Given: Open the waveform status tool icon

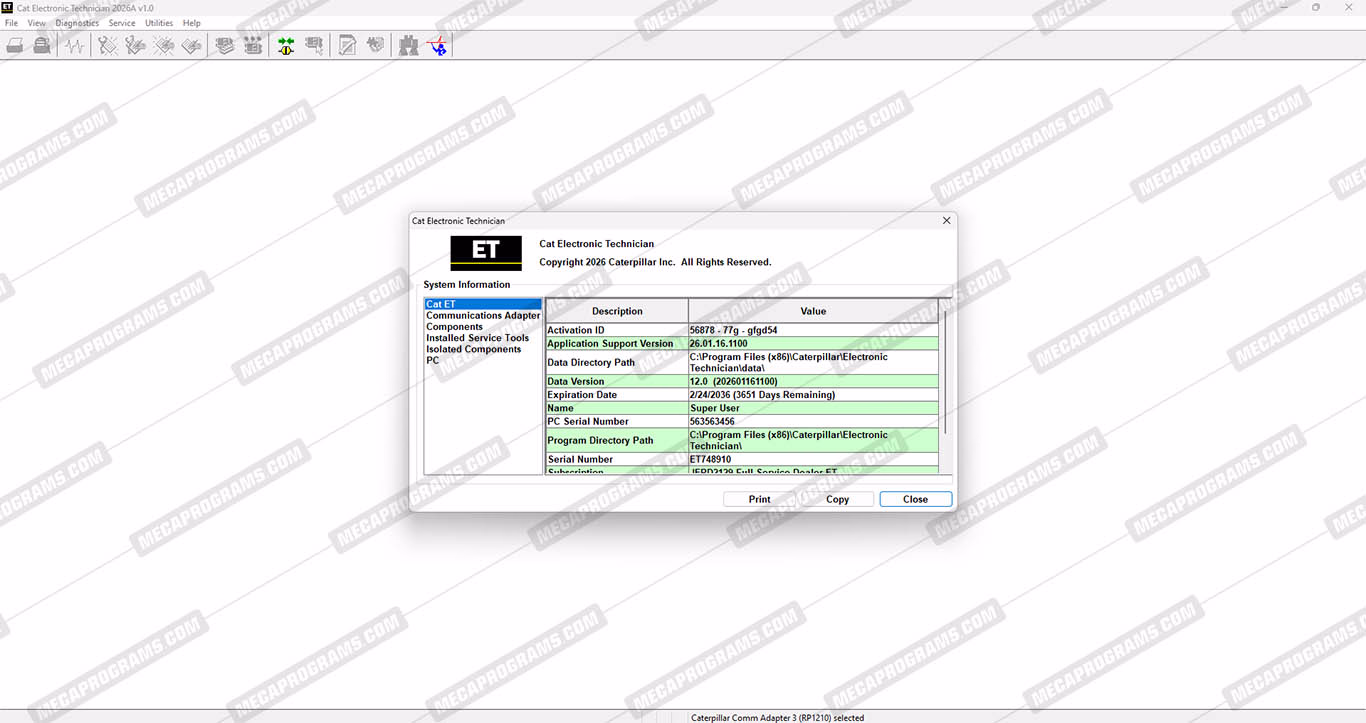Looking at the screenshot, I should tap(74, 45).
